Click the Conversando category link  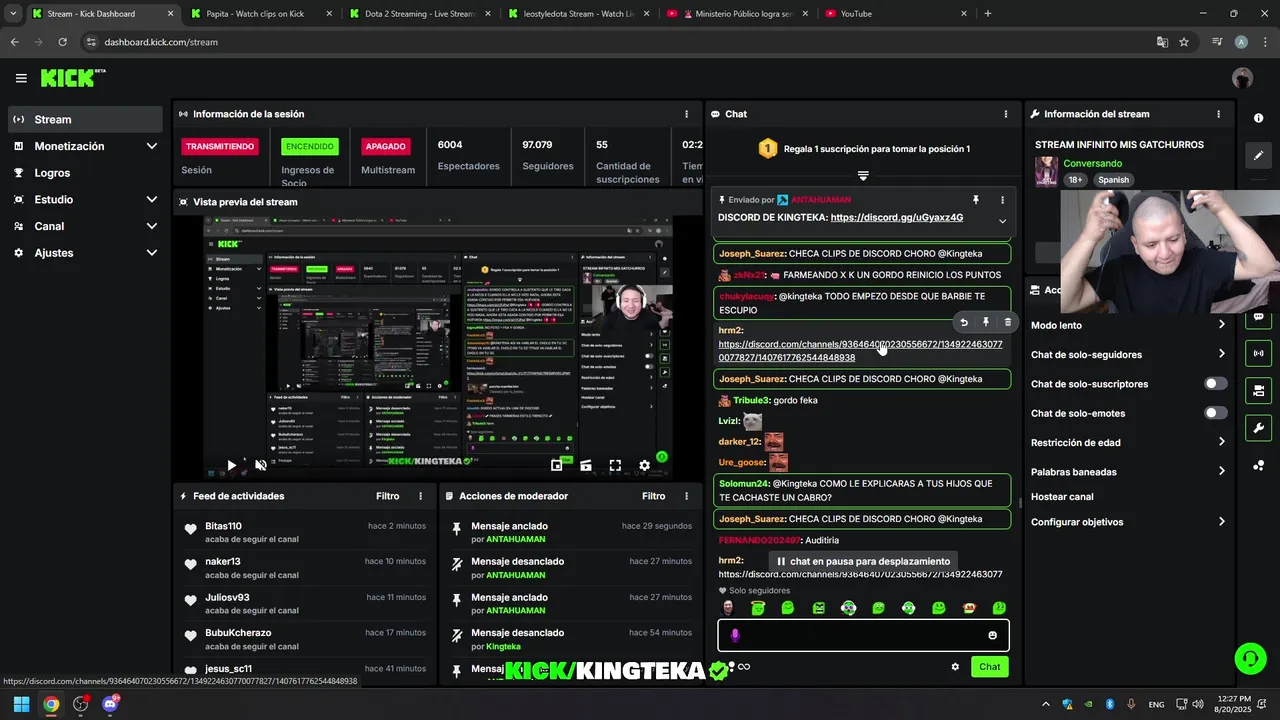[x=1092, y=163]
